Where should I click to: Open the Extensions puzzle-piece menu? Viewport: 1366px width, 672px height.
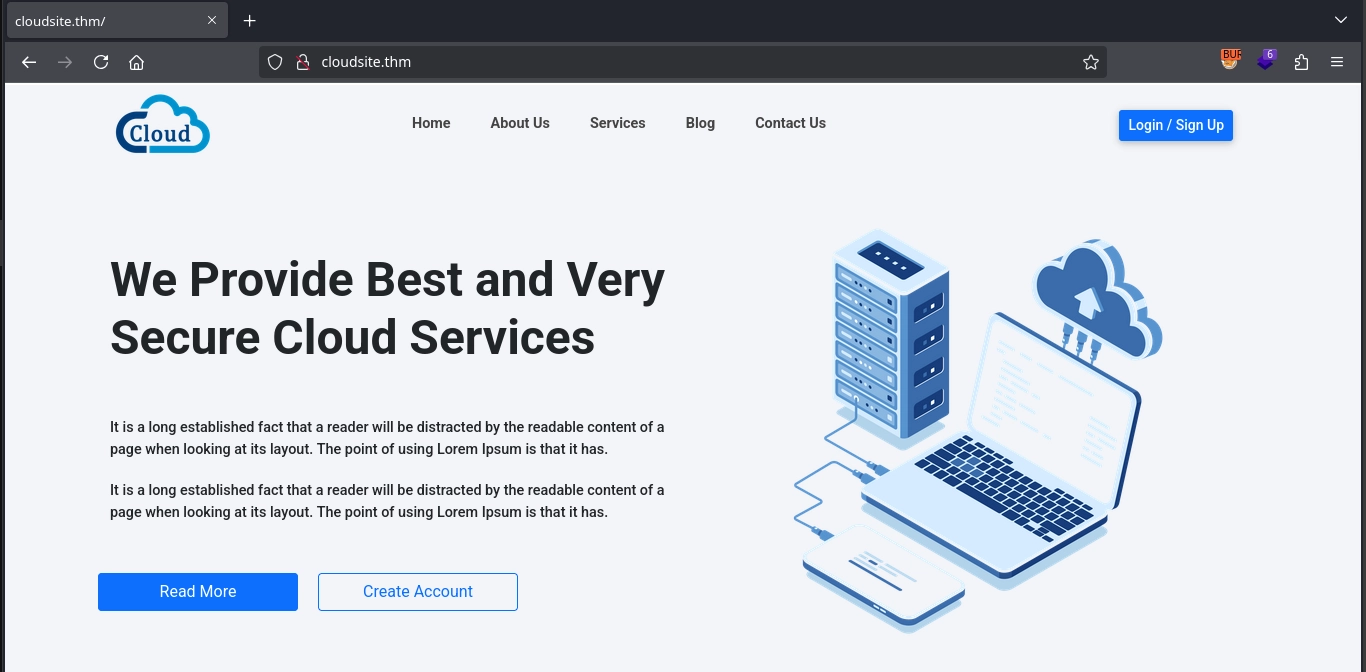coord(1301,62)
